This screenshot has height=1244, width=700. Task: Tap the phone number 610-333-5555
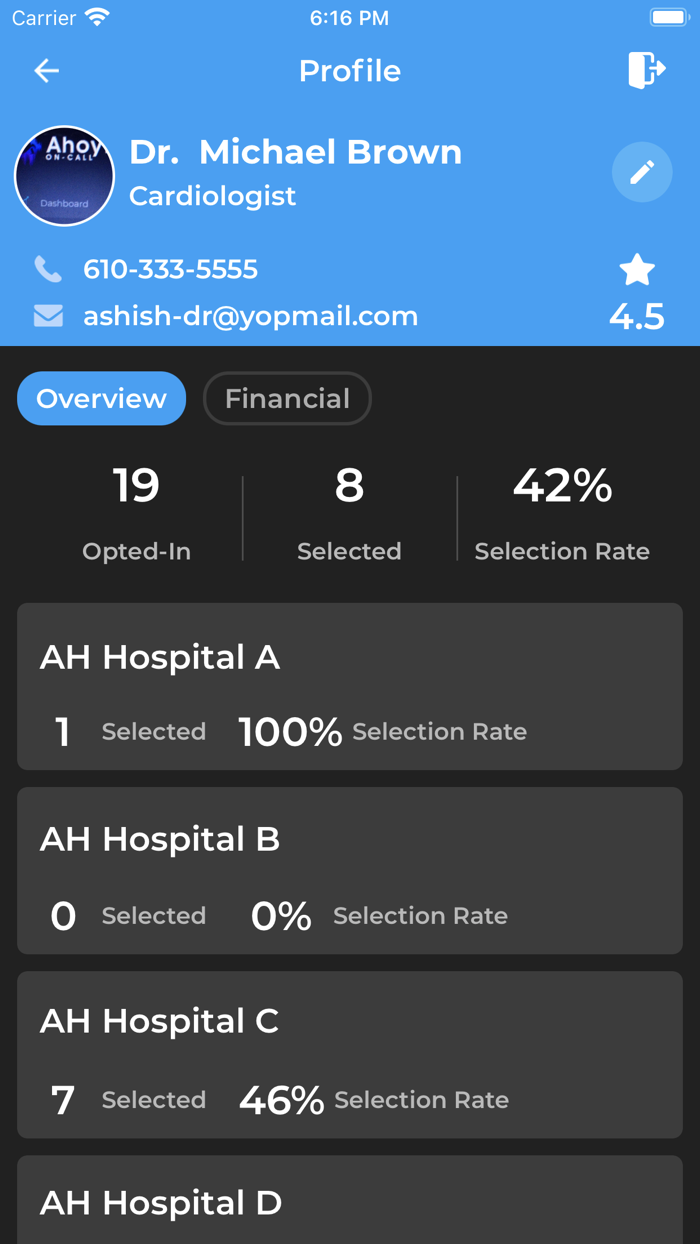click(x=170, y=269)
